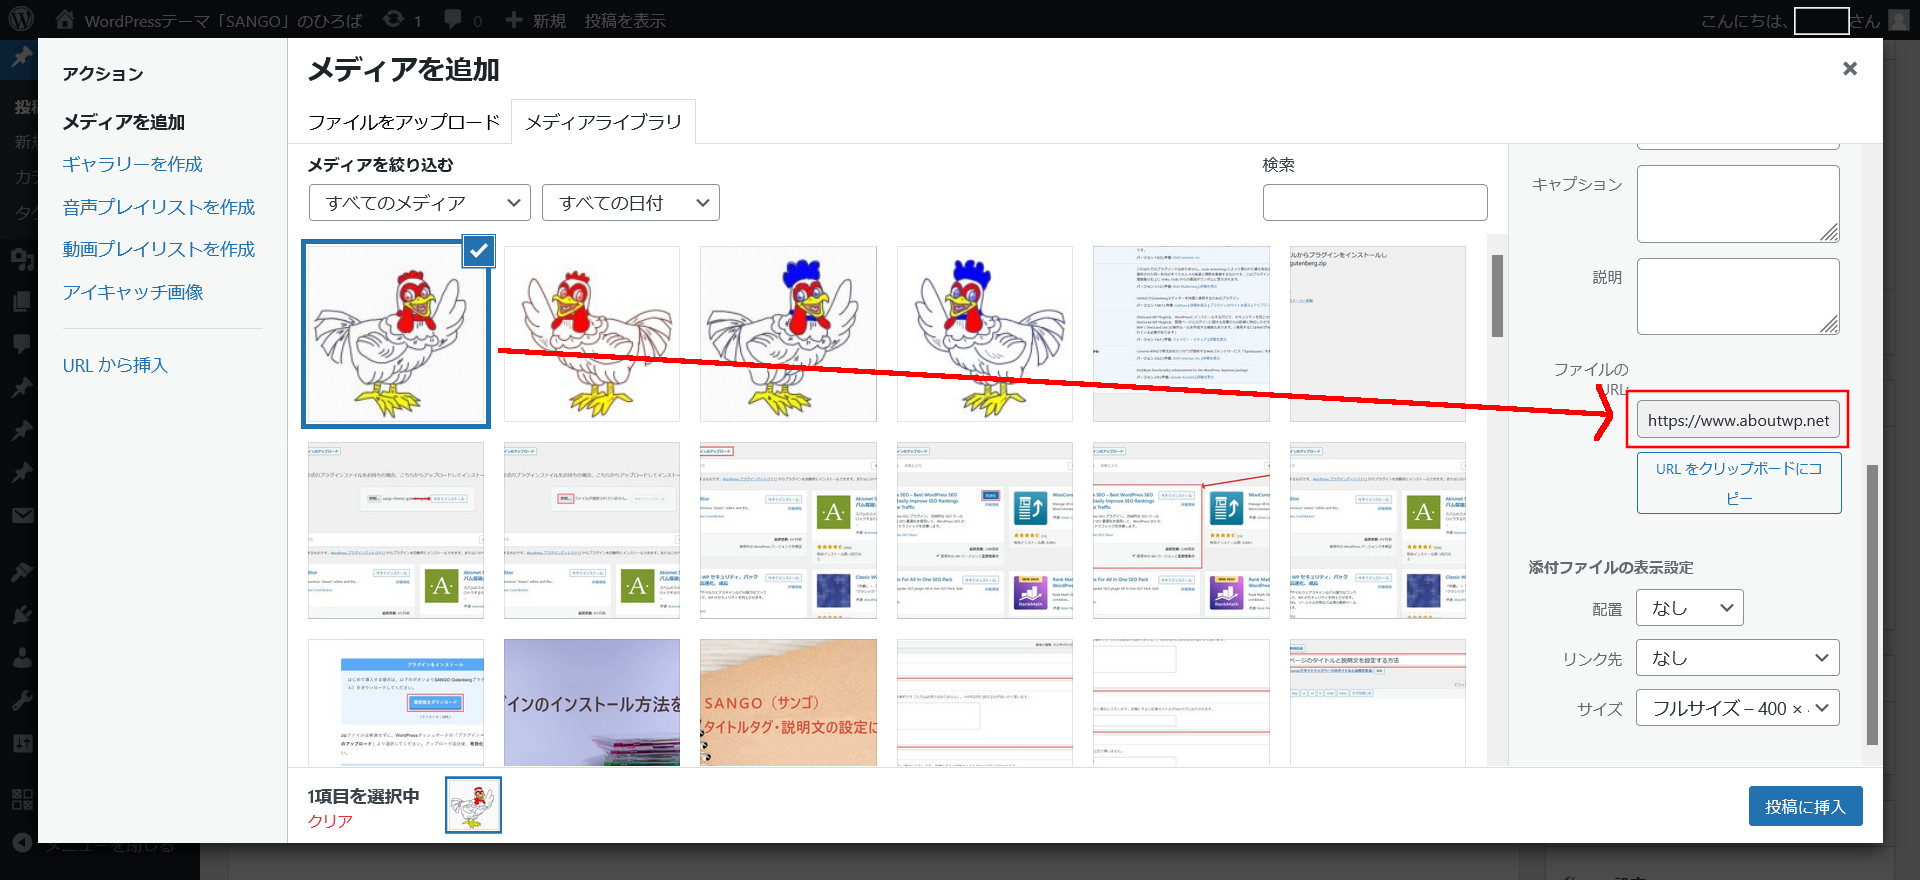Select ギャラリーを作成 in the action menu

pyautogui.click(x=132, y=164)
